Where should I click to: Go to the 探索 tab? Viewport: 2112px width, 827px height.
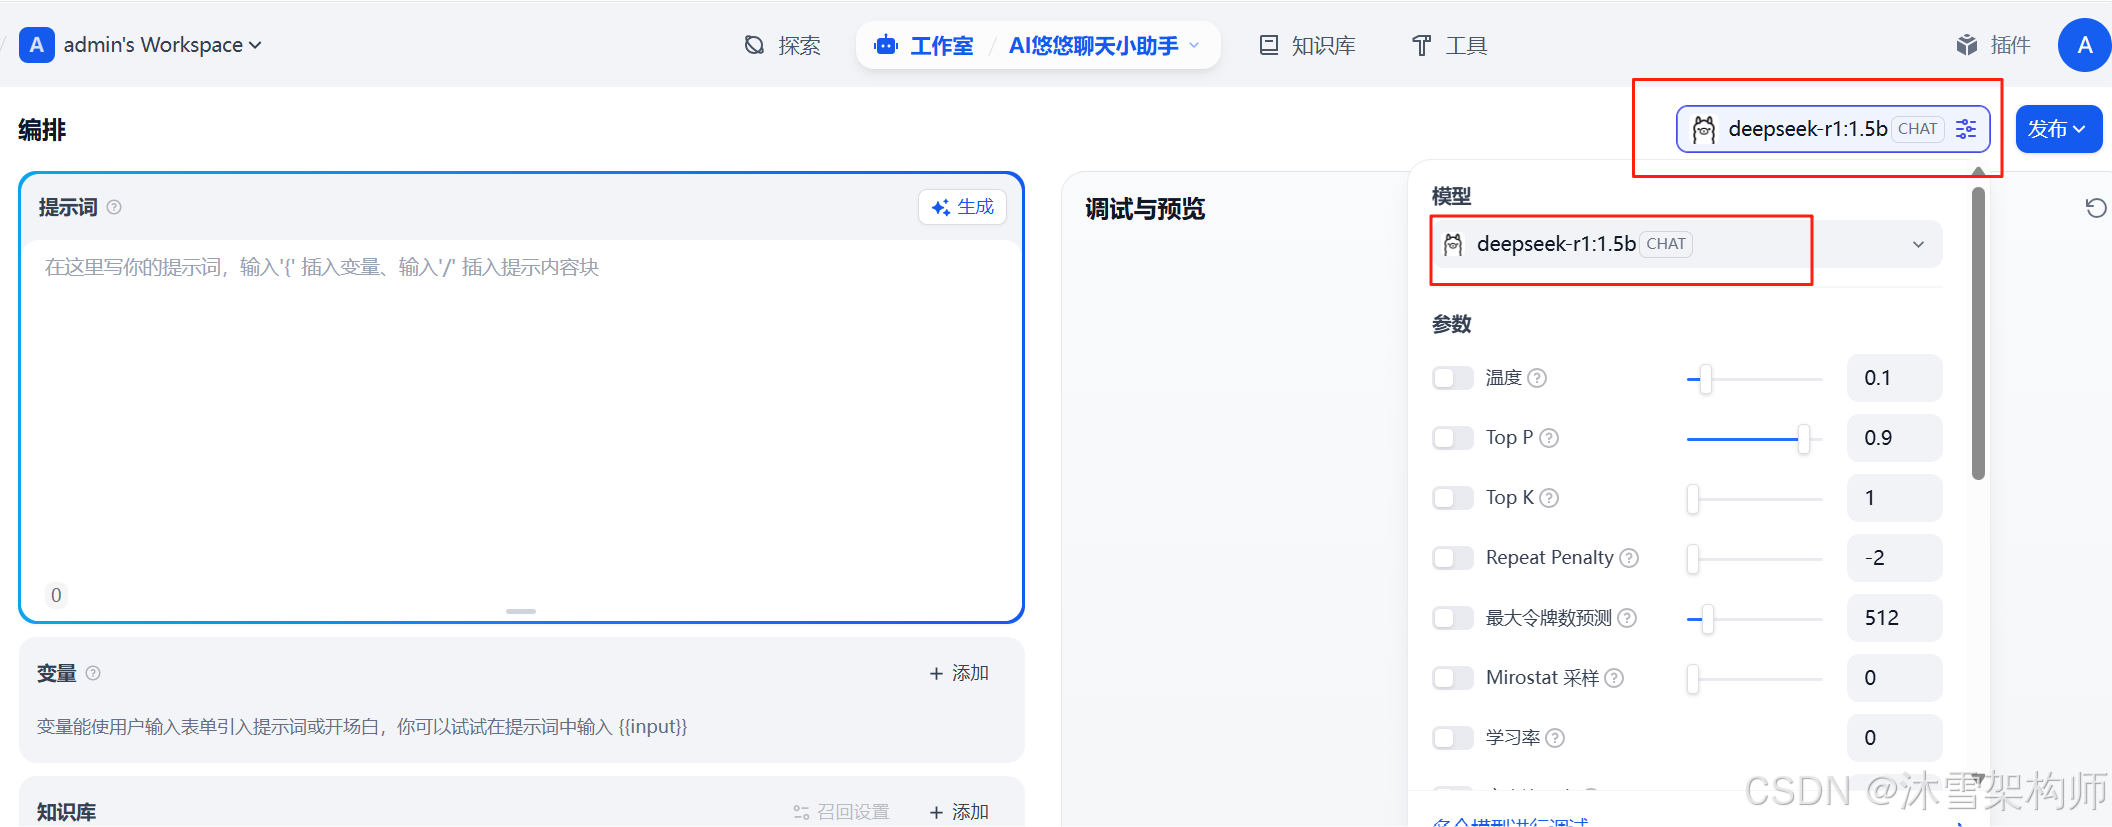pos(782,45)
